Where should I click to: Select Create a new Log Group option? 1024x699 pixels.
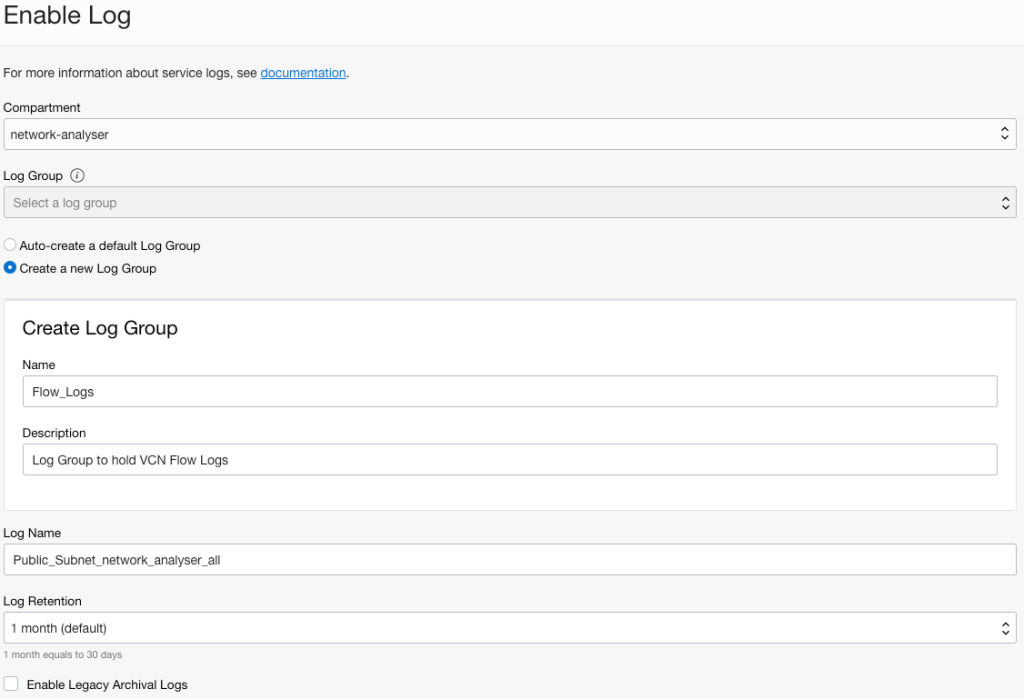(x=10, y=268)
